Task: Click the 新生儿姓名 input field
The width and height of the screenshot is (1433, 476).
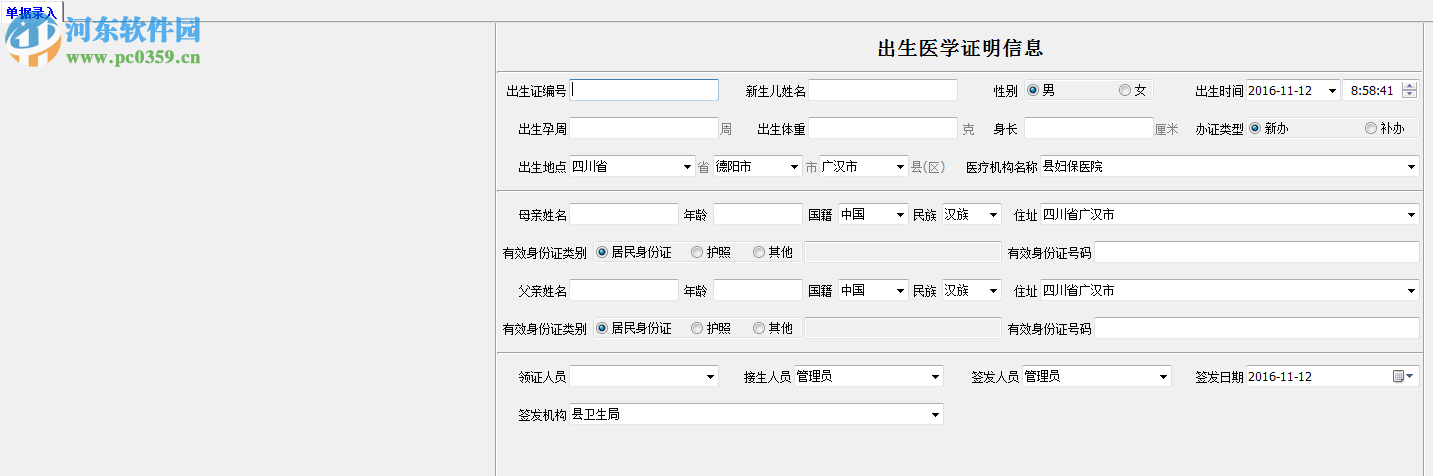Action: click(883, 90)
